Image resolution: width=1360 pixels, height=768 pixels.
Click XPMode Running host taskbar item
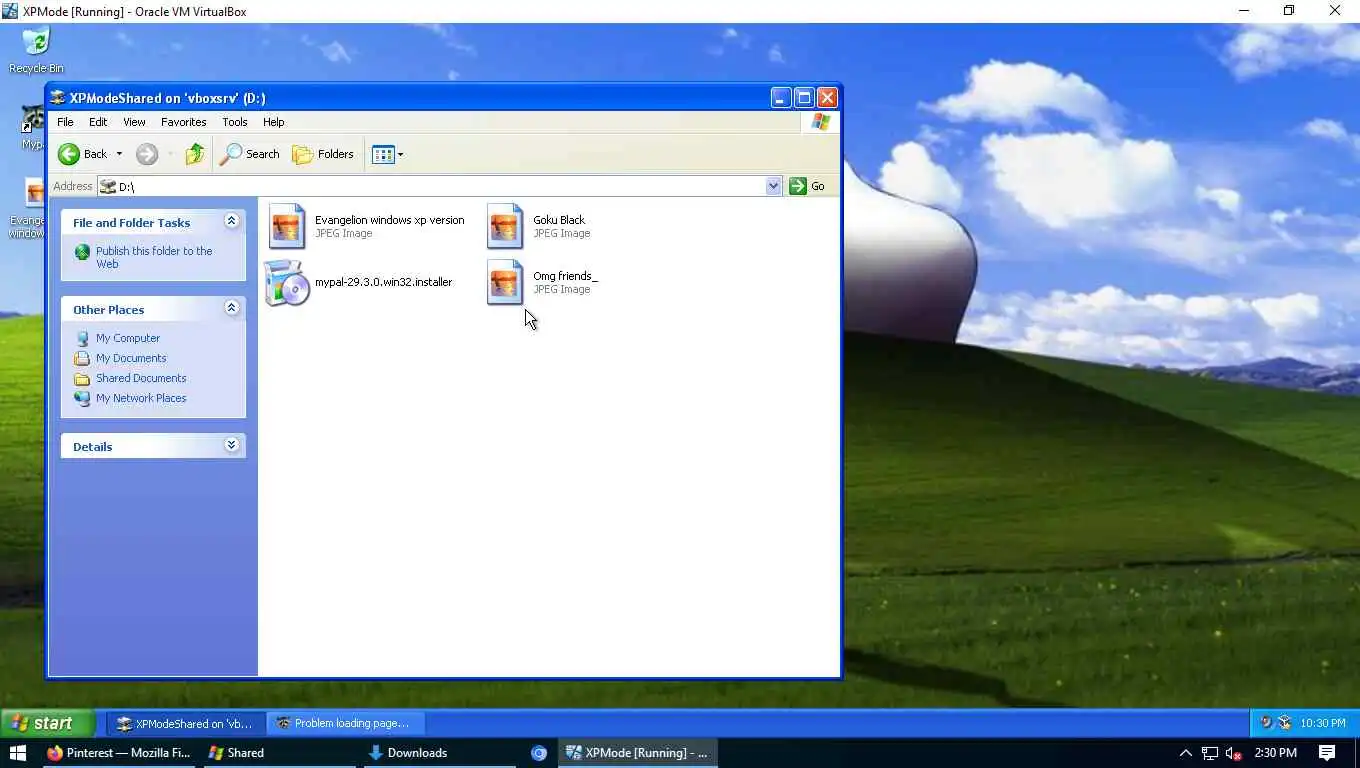(x=637, y=753)
